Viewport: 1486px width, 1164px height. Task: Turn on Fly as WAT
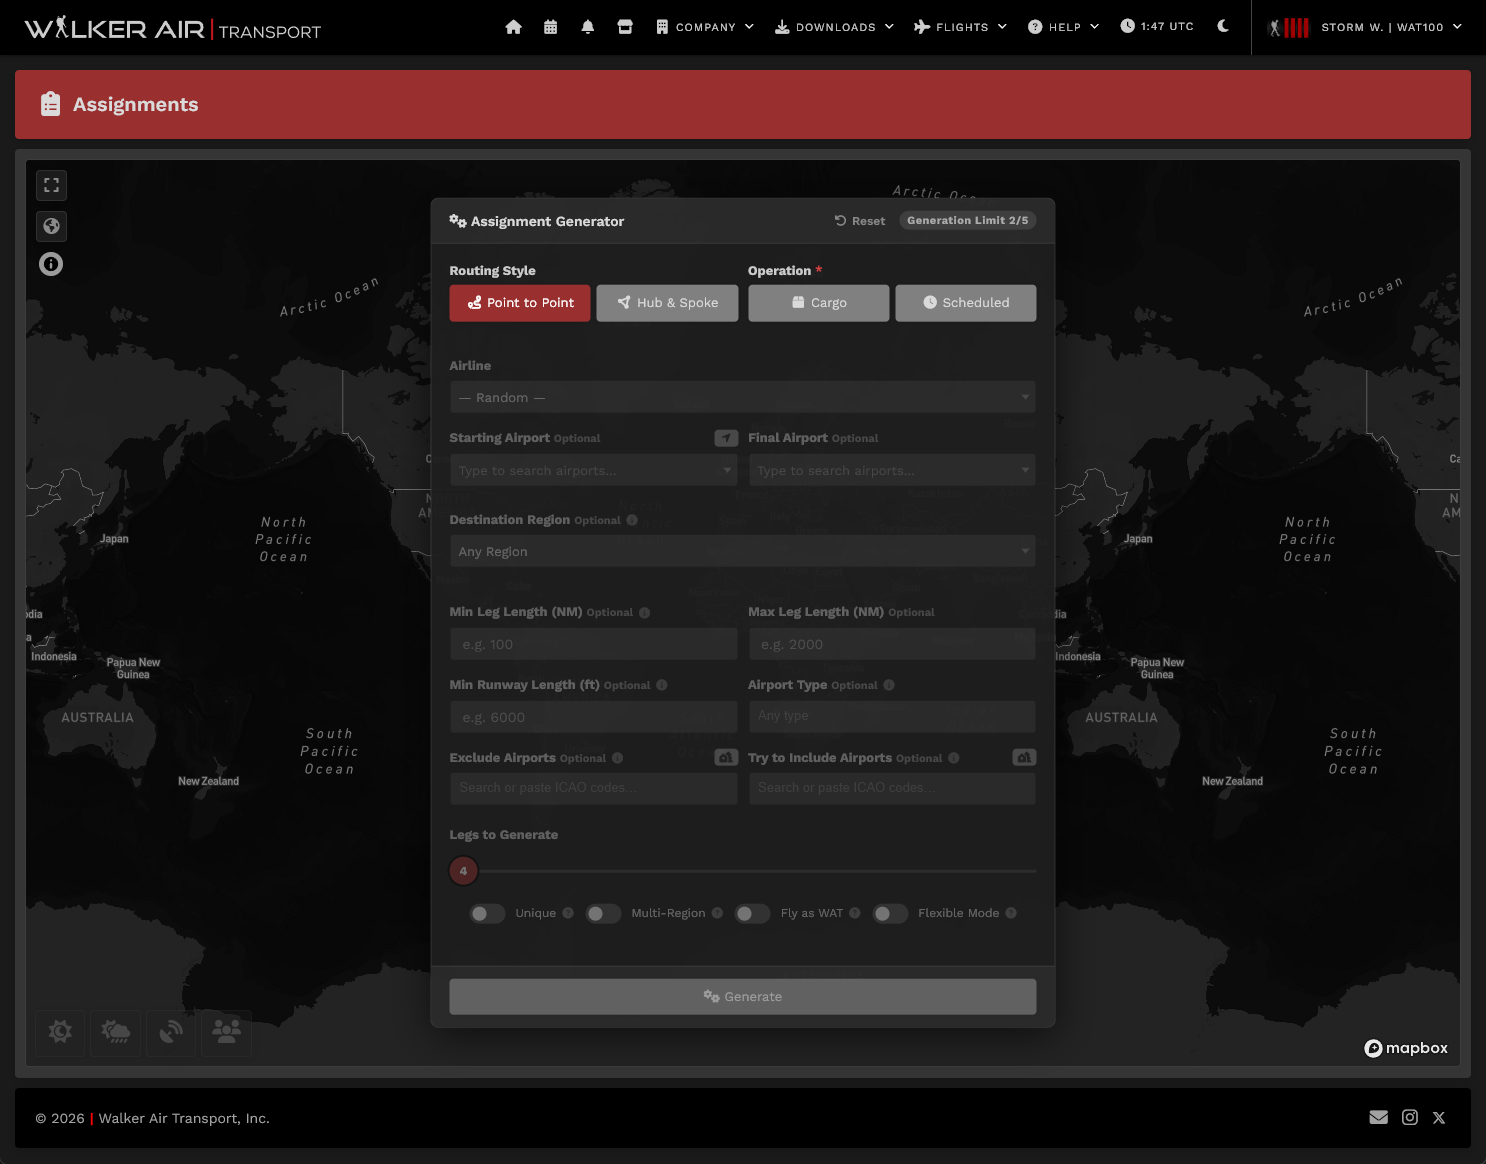752,913
